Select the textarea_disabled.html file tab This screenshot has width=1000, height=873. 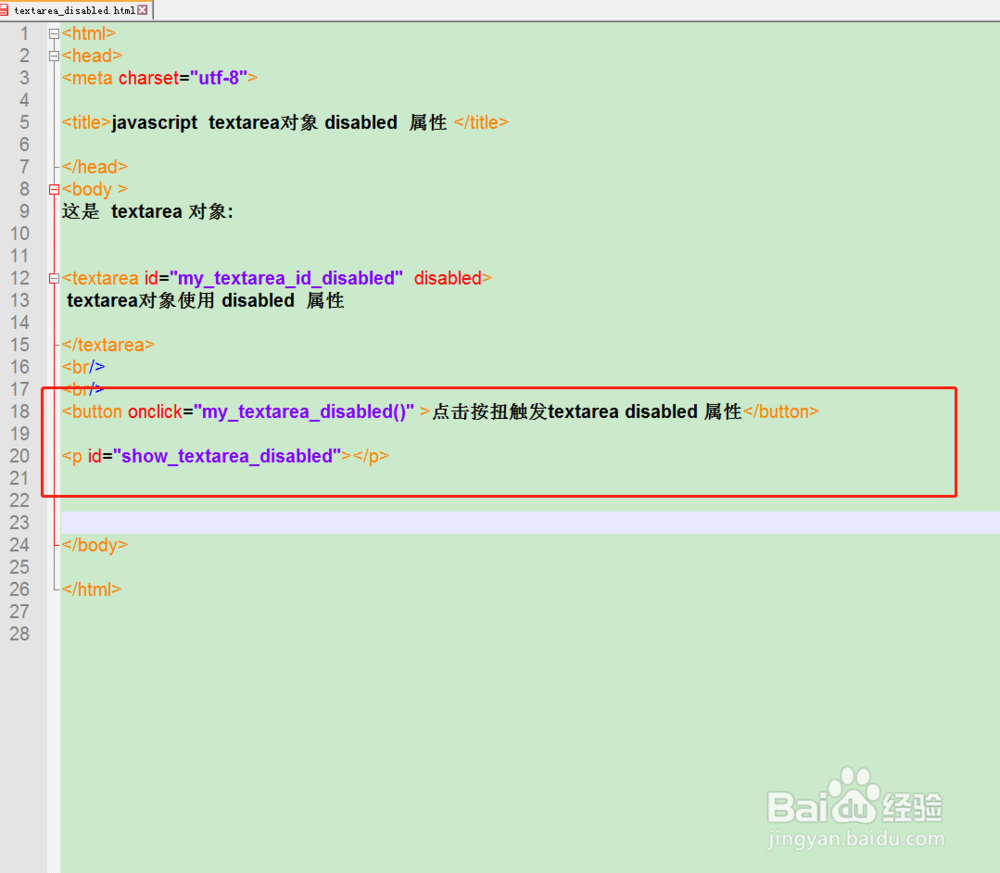pyautogui.click(x=75, y=10)
